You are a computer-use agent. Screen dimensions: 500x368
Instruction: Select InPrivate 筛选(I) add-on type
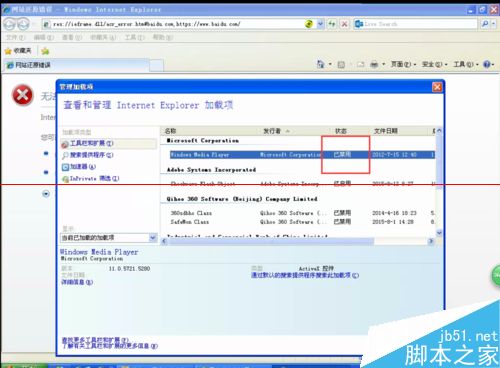coord(90,179)
